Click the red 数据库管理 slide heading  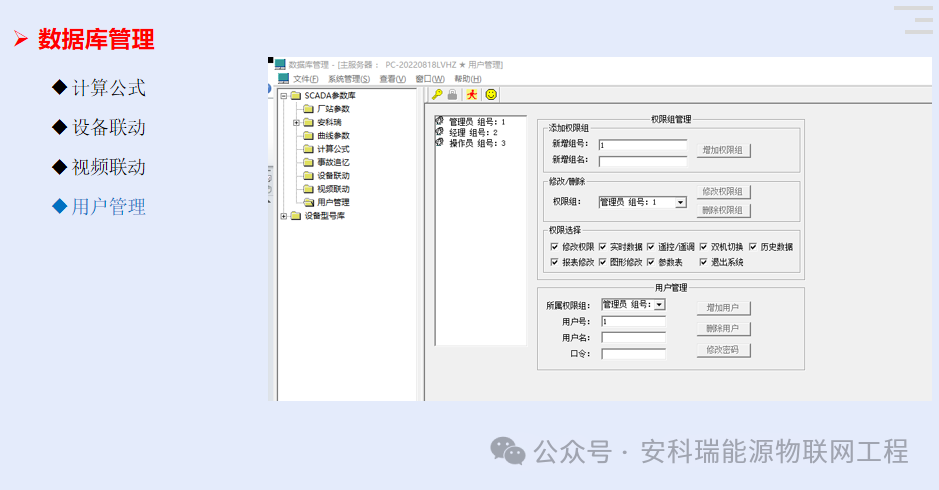coord(96,40)
